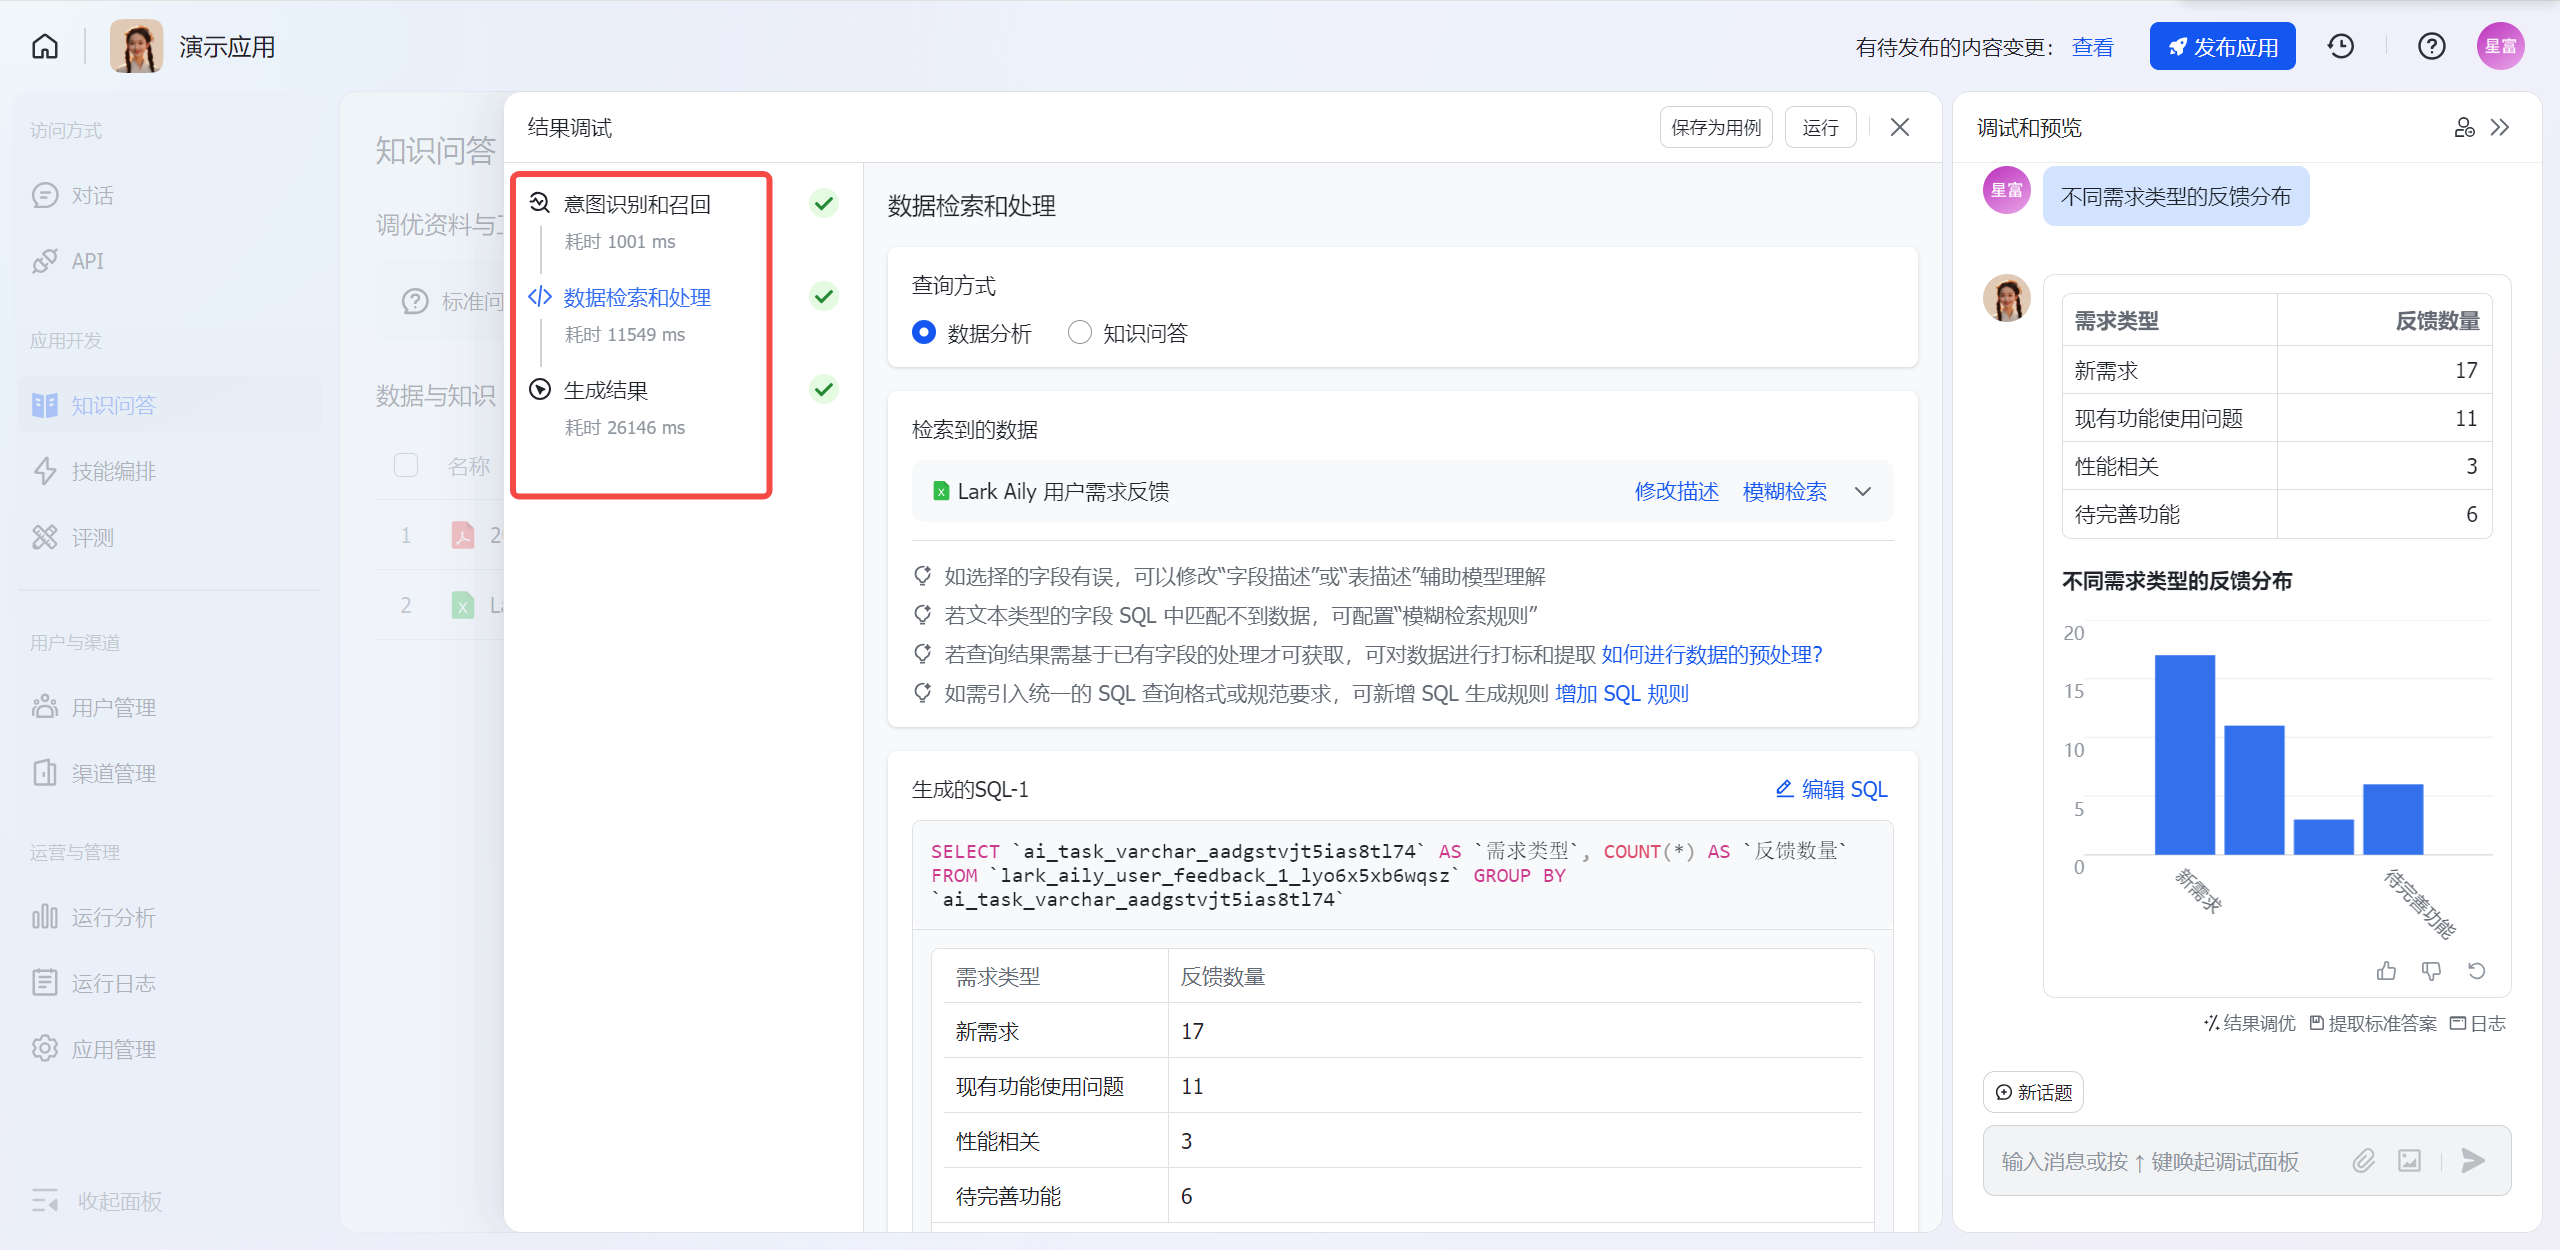This screenshot has height=1250, width=2560.
Task: Thumbs down the chart response
Action: pos(2431,970)
